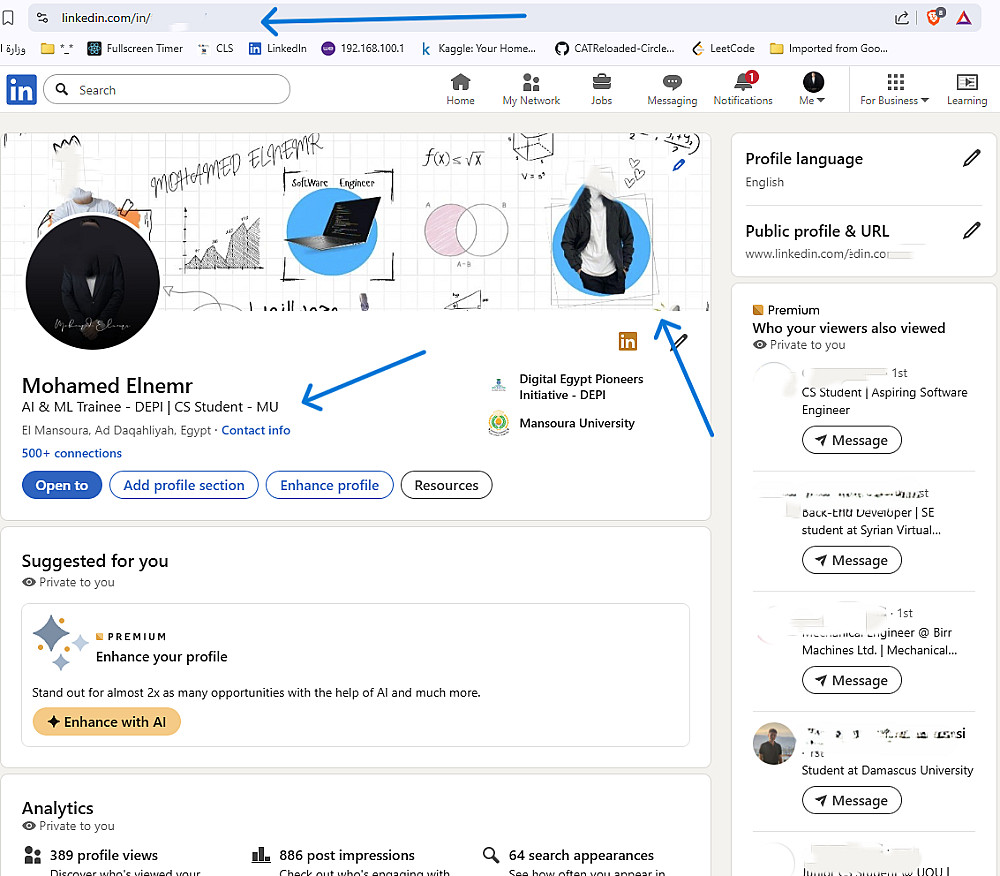Screen dimensions: 1000x876
Task: Open the CATReloaded-Circle GitHub bookmark
Action: click(x=615, y=48)
